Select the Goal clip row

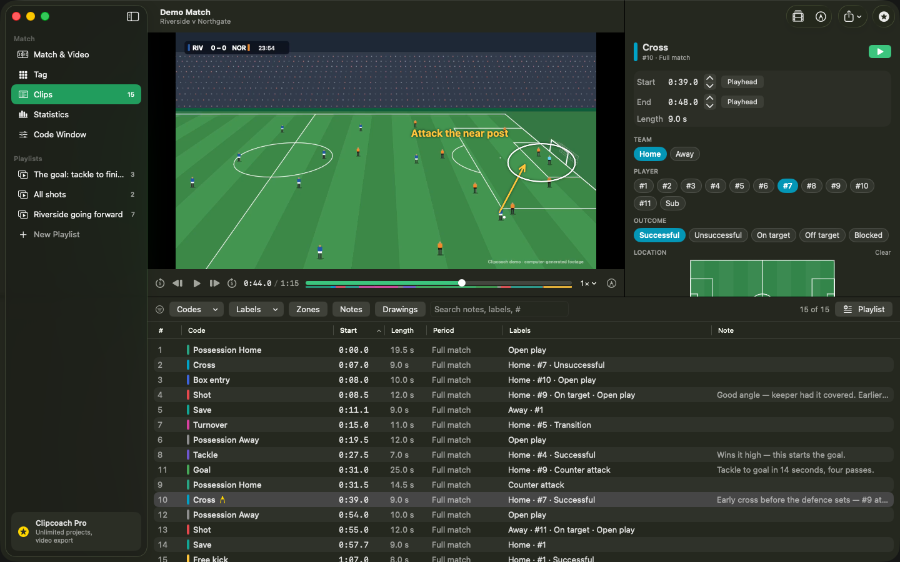523,470
